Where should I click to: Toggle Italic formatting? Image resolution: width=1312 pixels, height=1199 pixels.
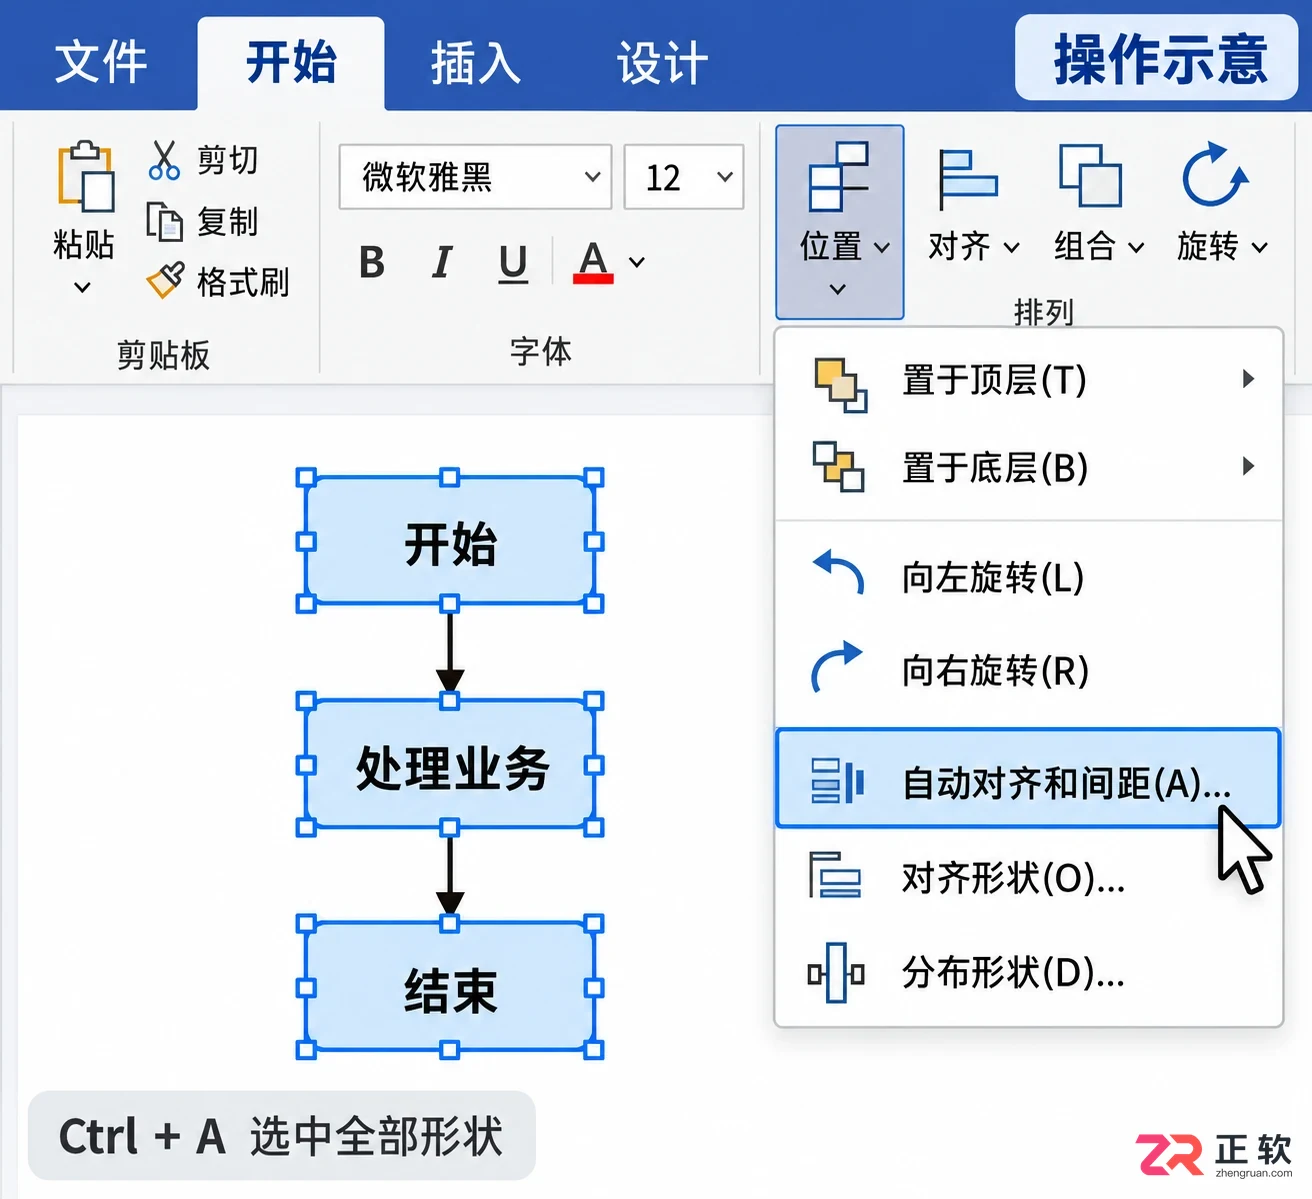(x=441, y=262)
